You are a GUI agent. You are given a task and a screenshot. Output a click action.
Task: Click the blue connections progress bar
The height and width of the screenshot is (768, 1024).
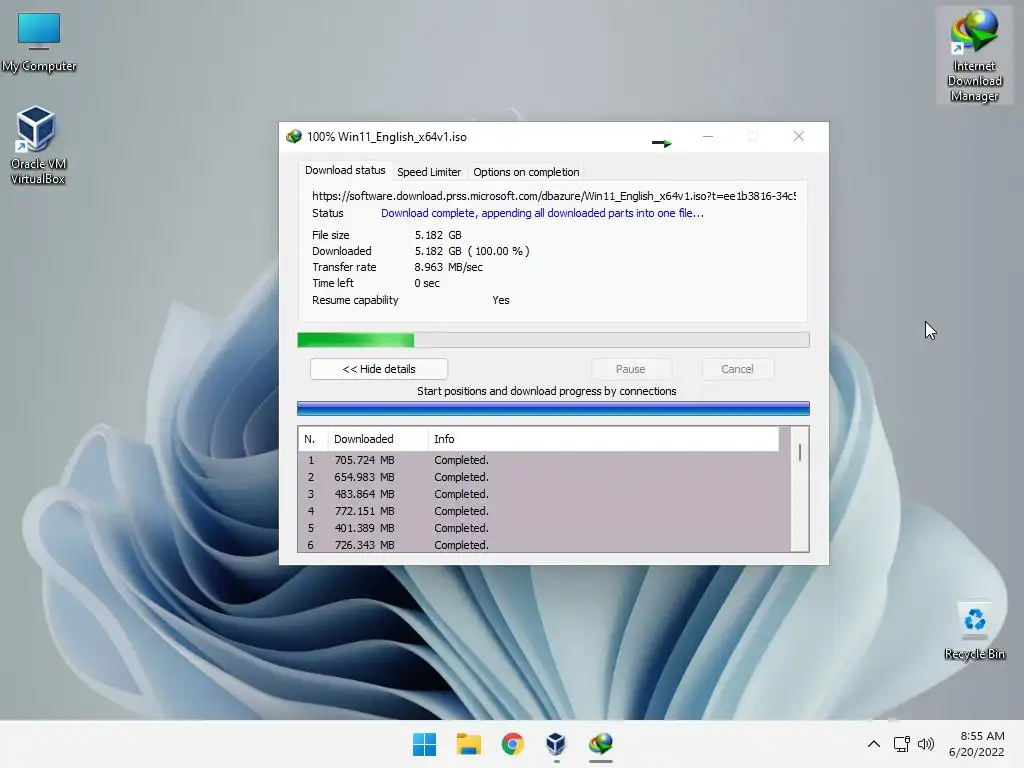(x=553, y=409)
